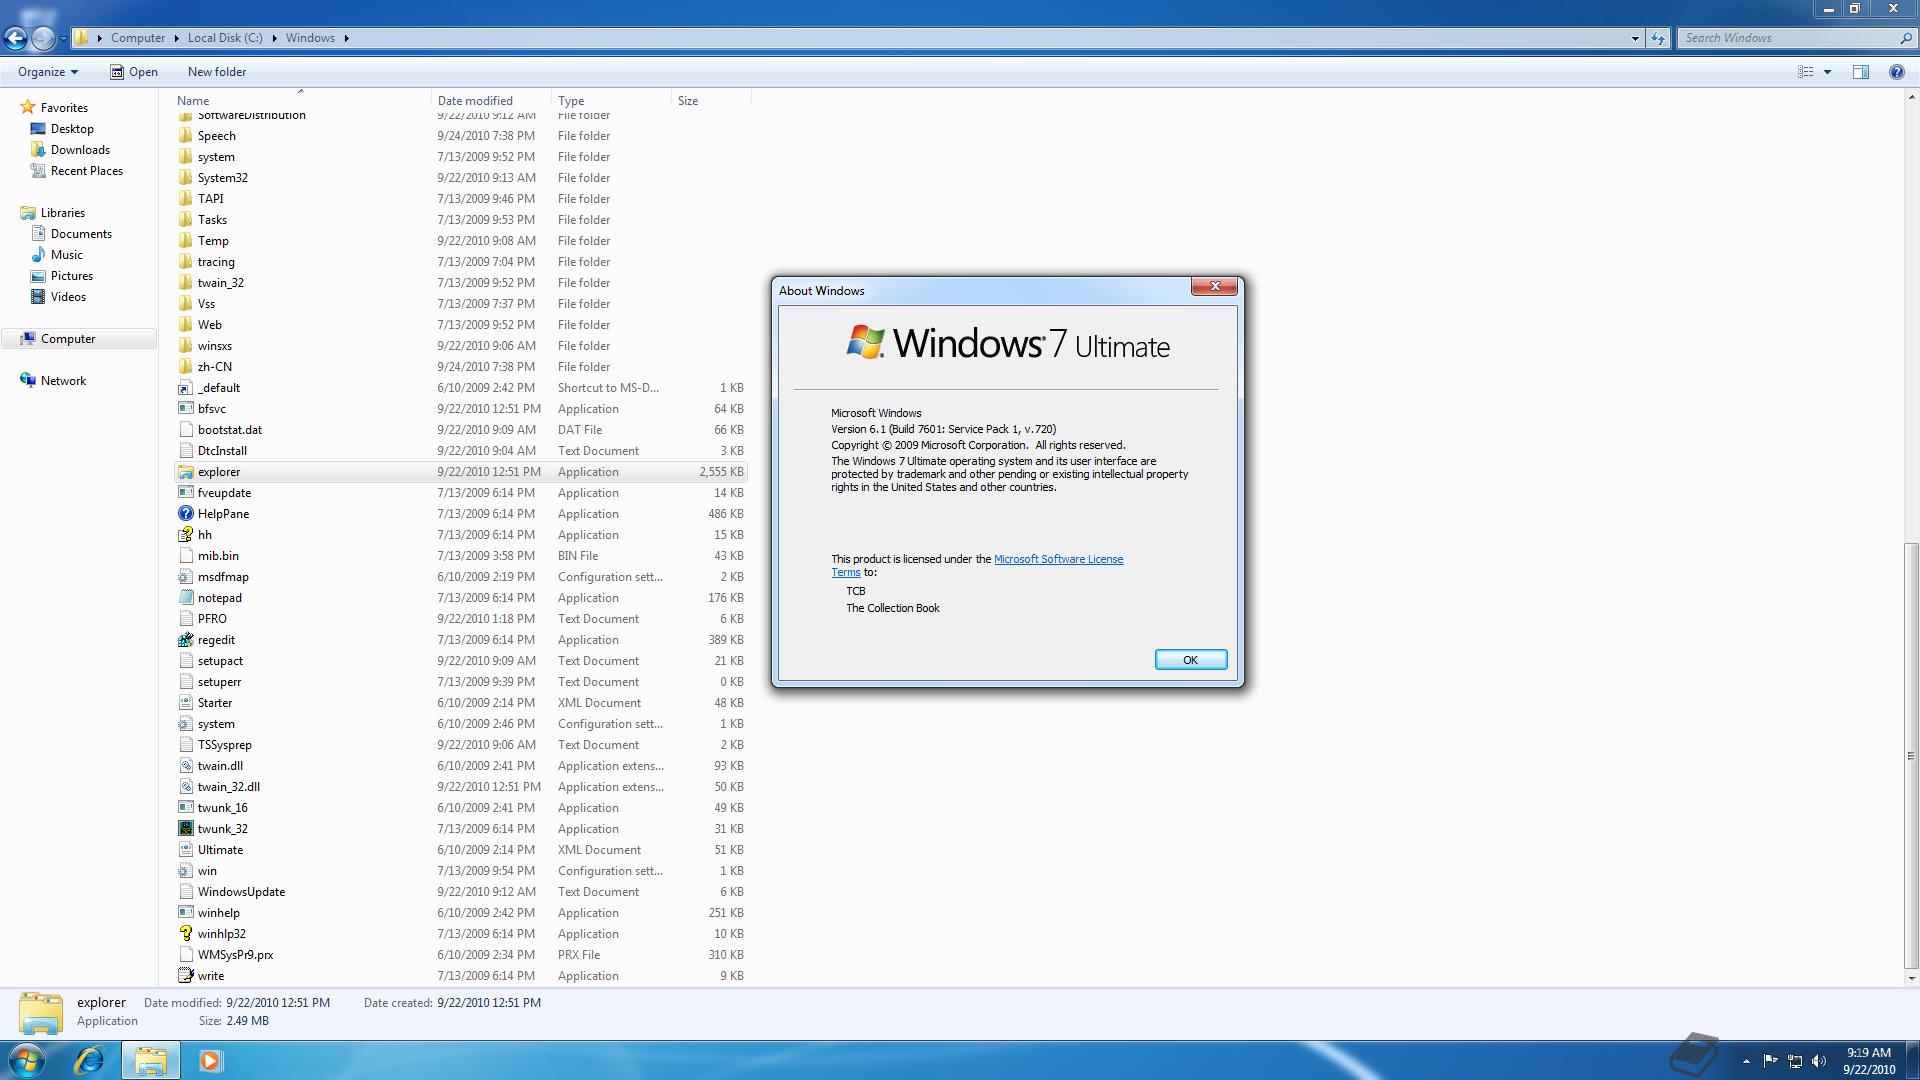Select the twain.dll file icon
The height and width of the screenshot is (1080, 1920).
coord(186,766)
